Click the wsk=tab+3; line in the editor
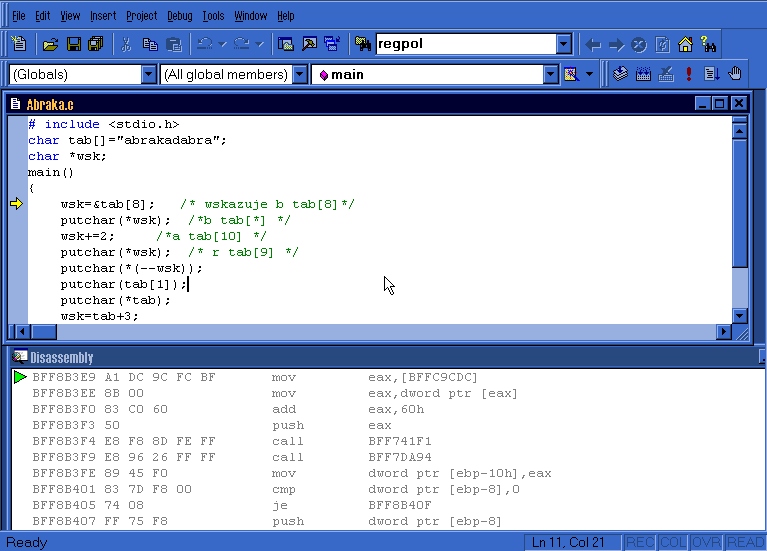The width and height of the screenshot is (767, 551). pos(99,316)
